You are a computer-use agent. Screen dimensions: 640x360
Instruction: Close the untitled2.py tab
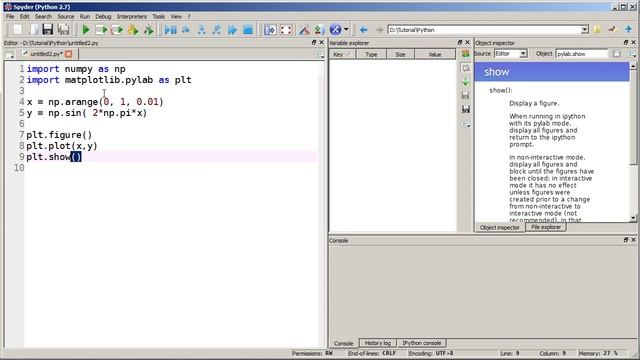69,54
